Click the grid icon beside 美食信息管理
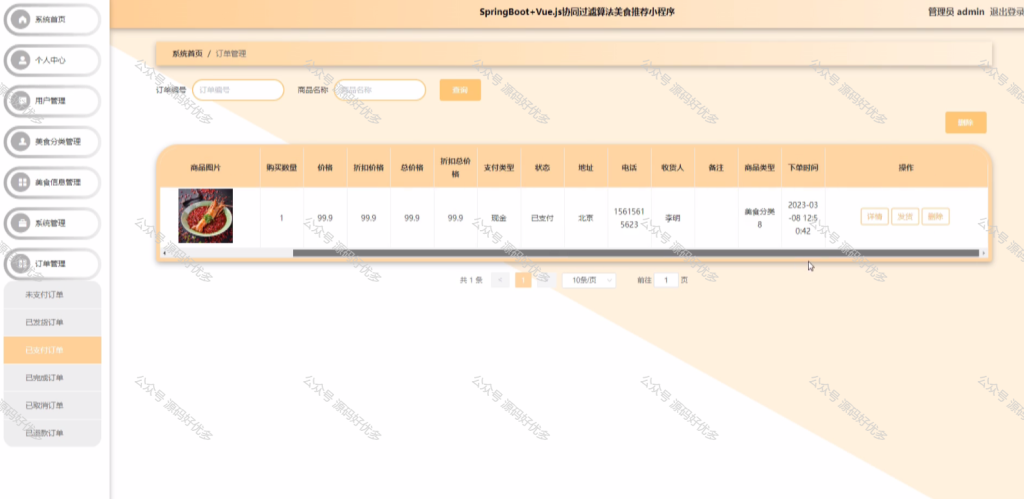This screenshot has width=1024, height=499. pos(22,182)
